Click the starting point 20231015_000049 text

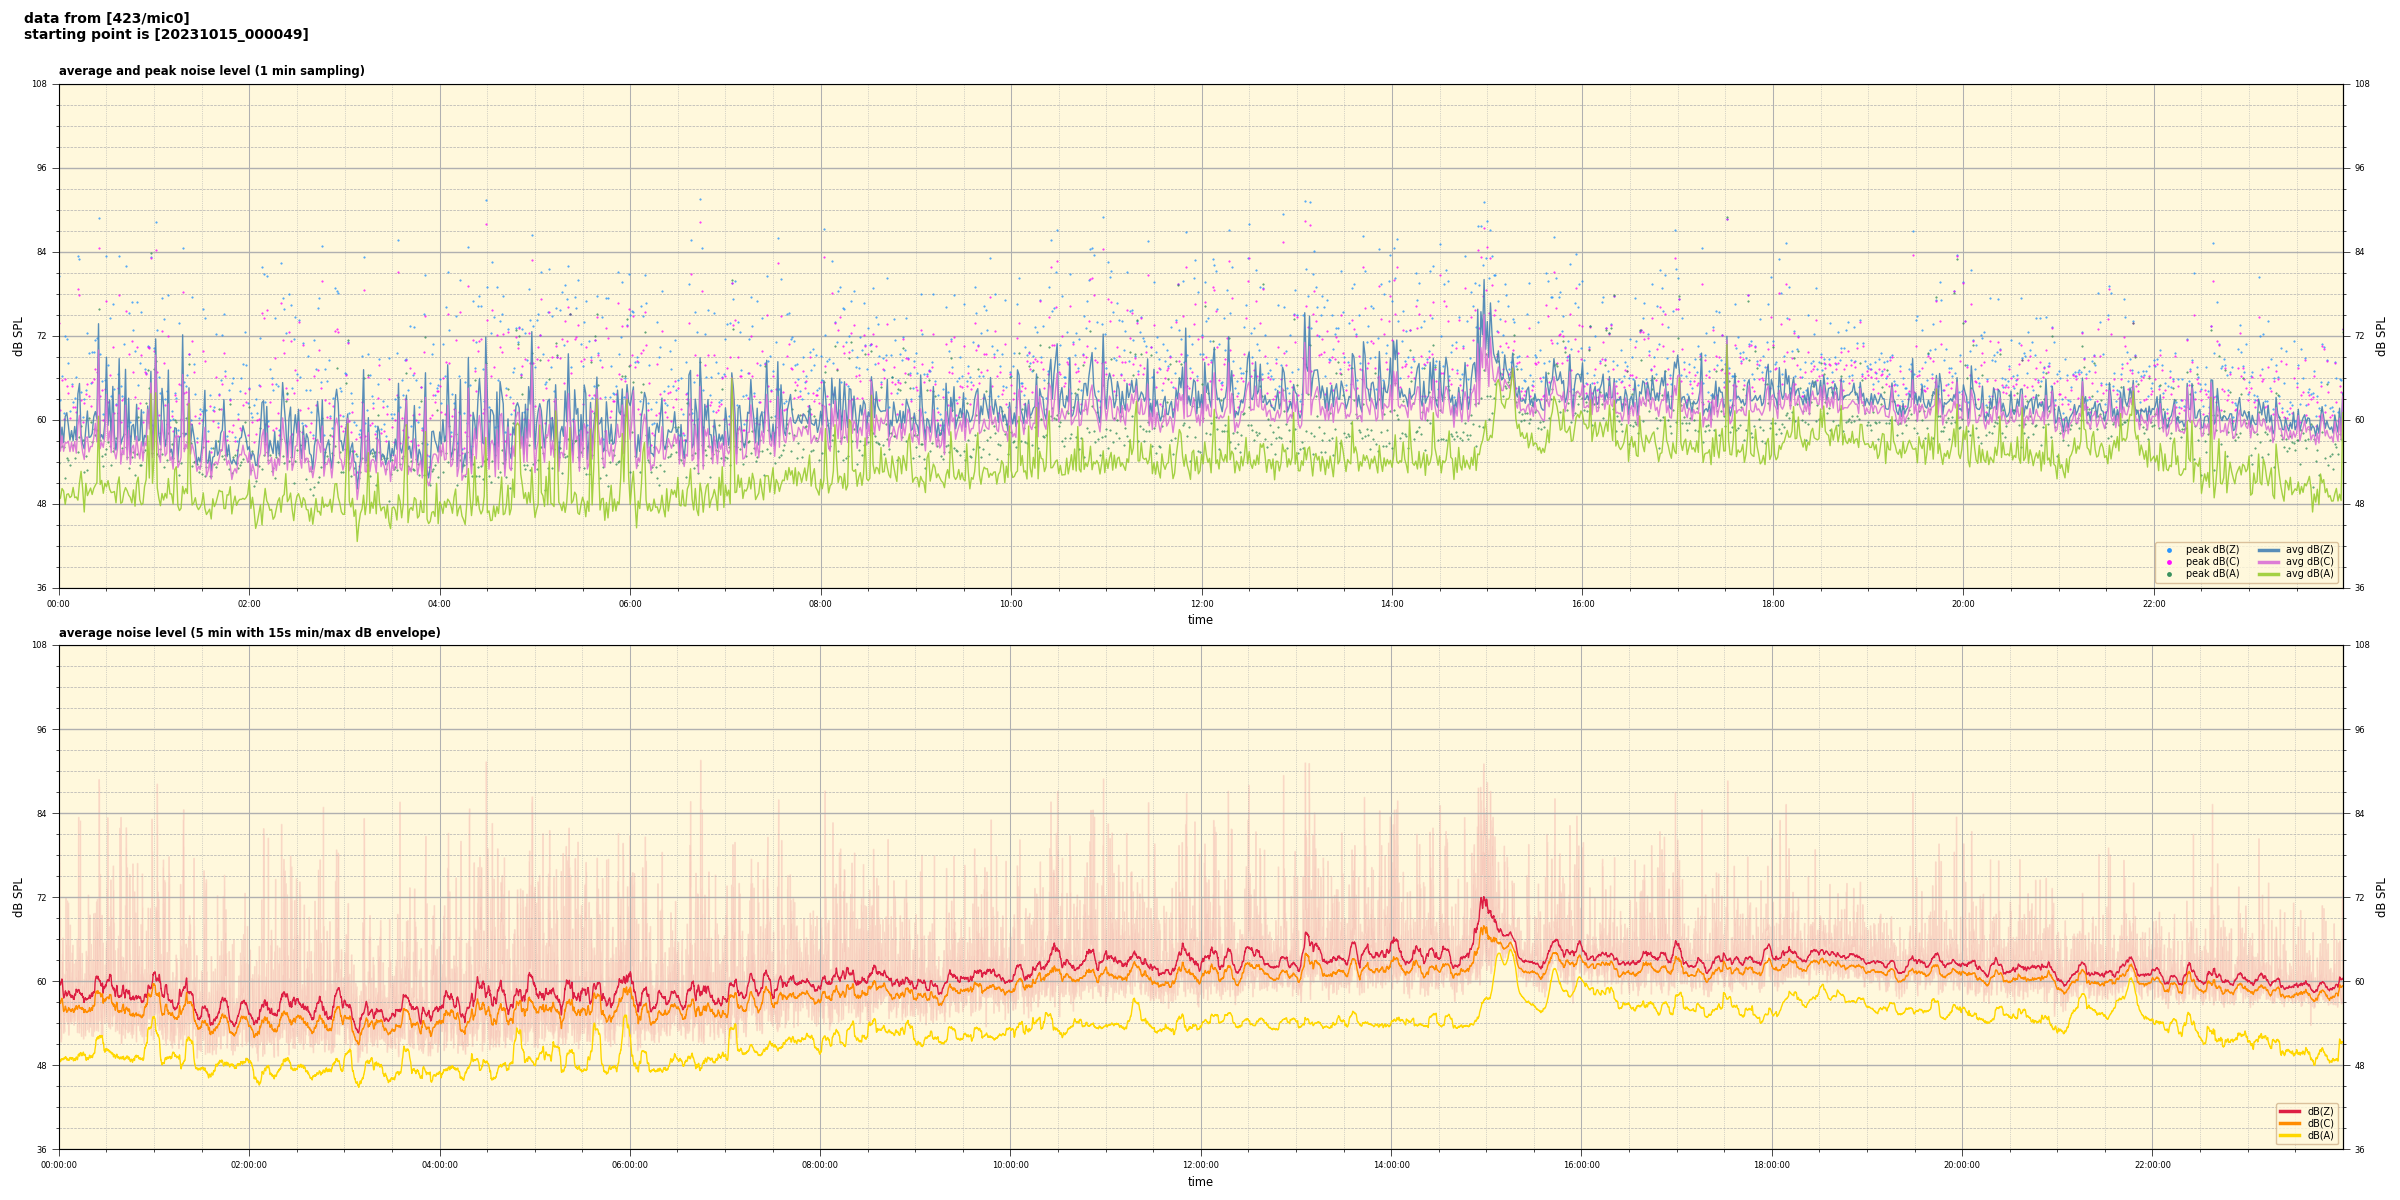tap(166, 35)
